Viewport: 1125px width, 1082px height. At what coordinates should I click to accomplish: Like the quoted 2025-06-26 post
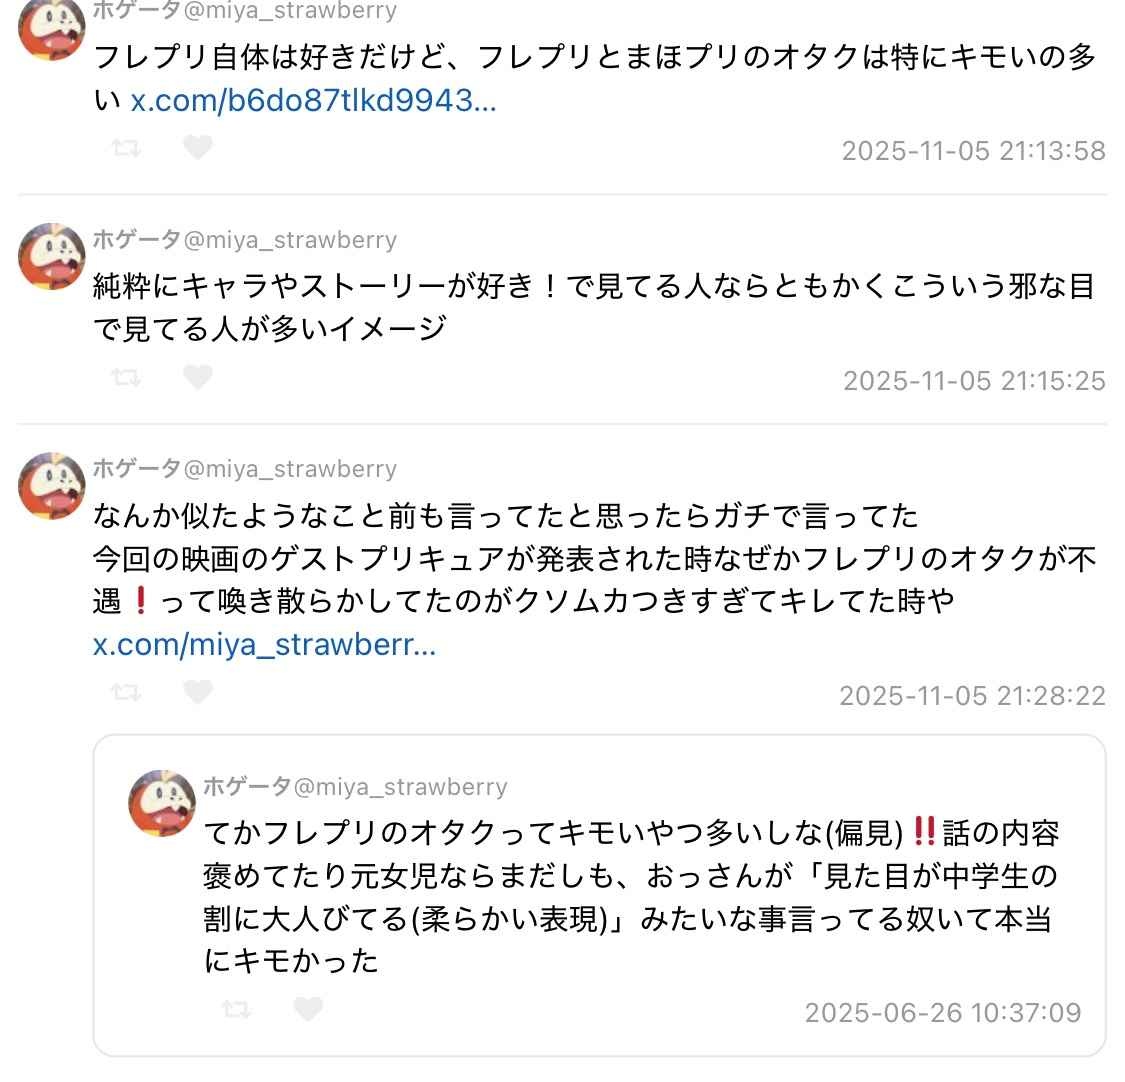(x=309, y=1009)
